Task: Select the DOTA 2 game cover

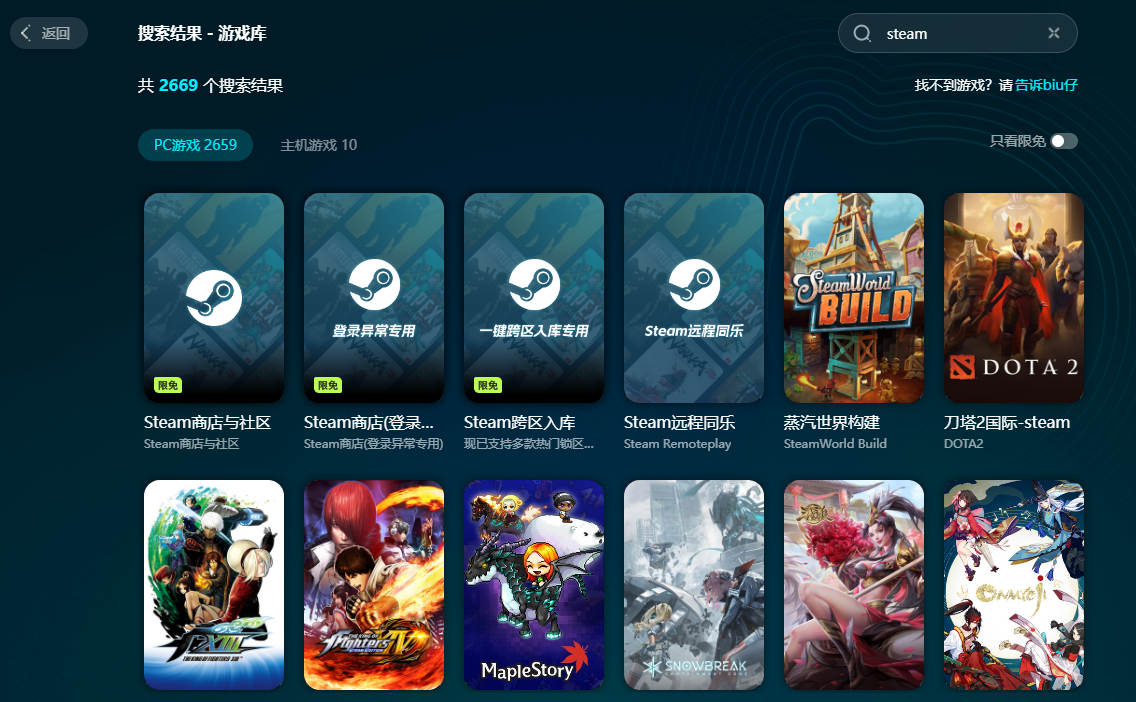Action: [1014, 297]
